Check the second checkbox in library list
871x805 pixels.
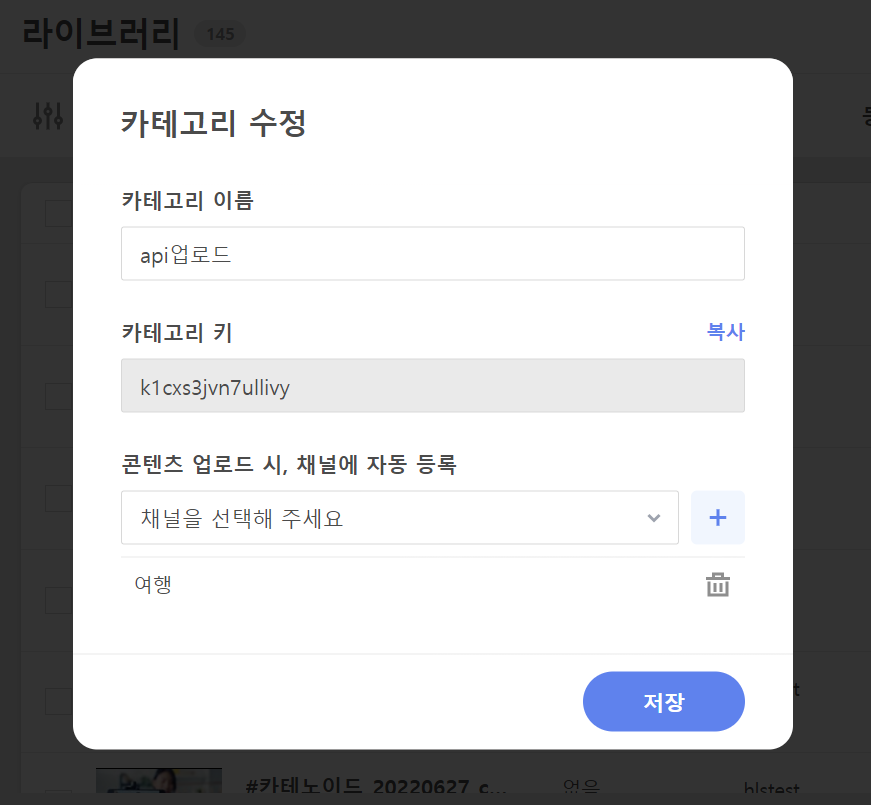coord(58,294)
